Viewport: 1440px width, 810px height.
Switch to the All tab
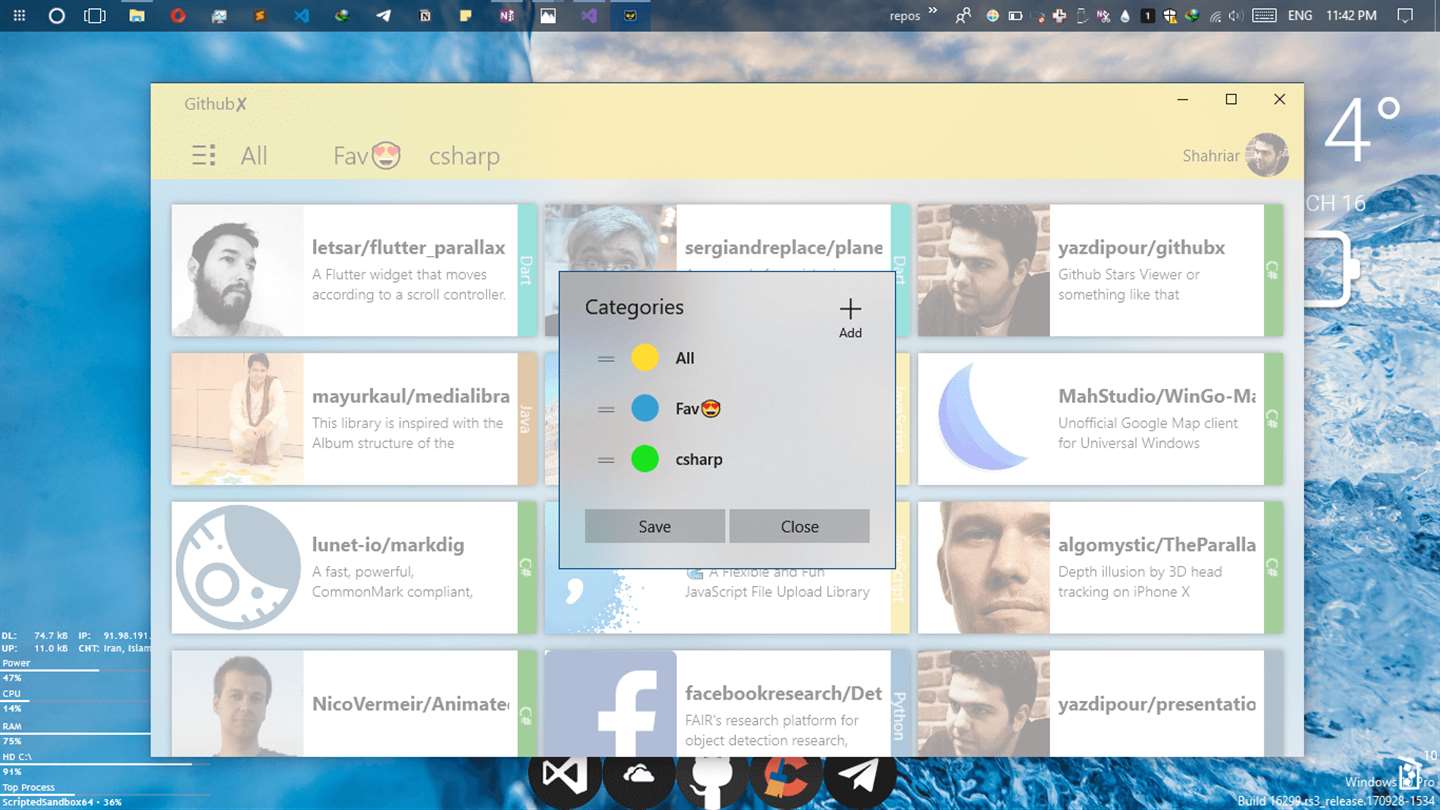(x=254, y=156)
